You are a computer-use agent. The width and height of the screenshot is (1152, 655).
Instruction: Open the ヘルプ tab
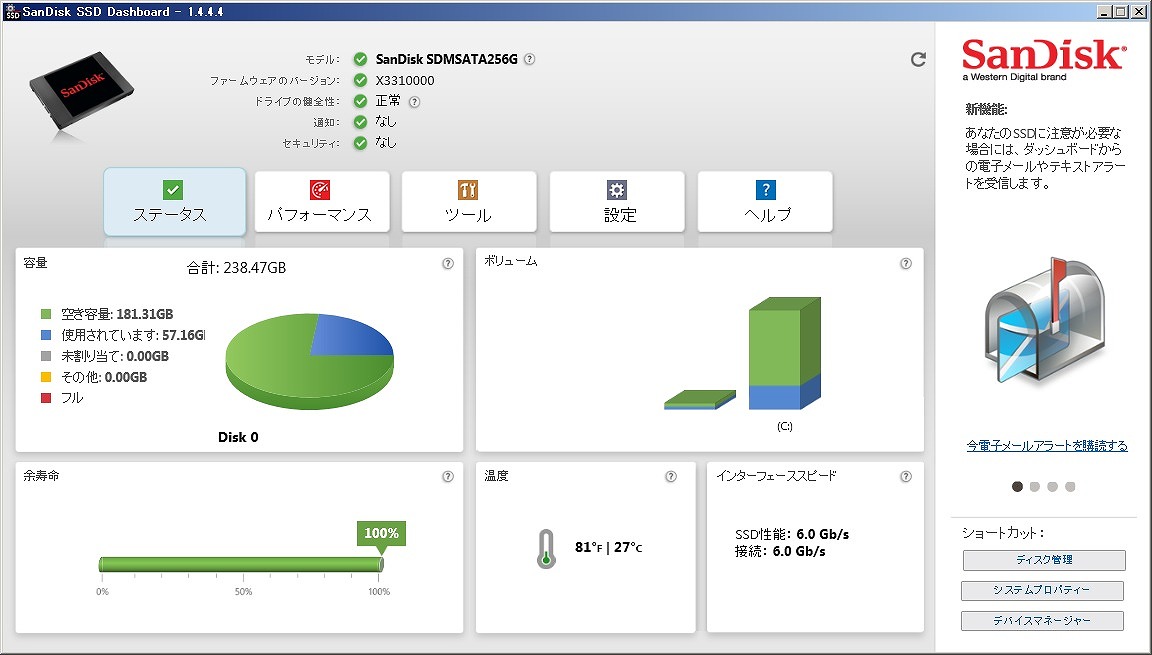[x=765, y=202]
